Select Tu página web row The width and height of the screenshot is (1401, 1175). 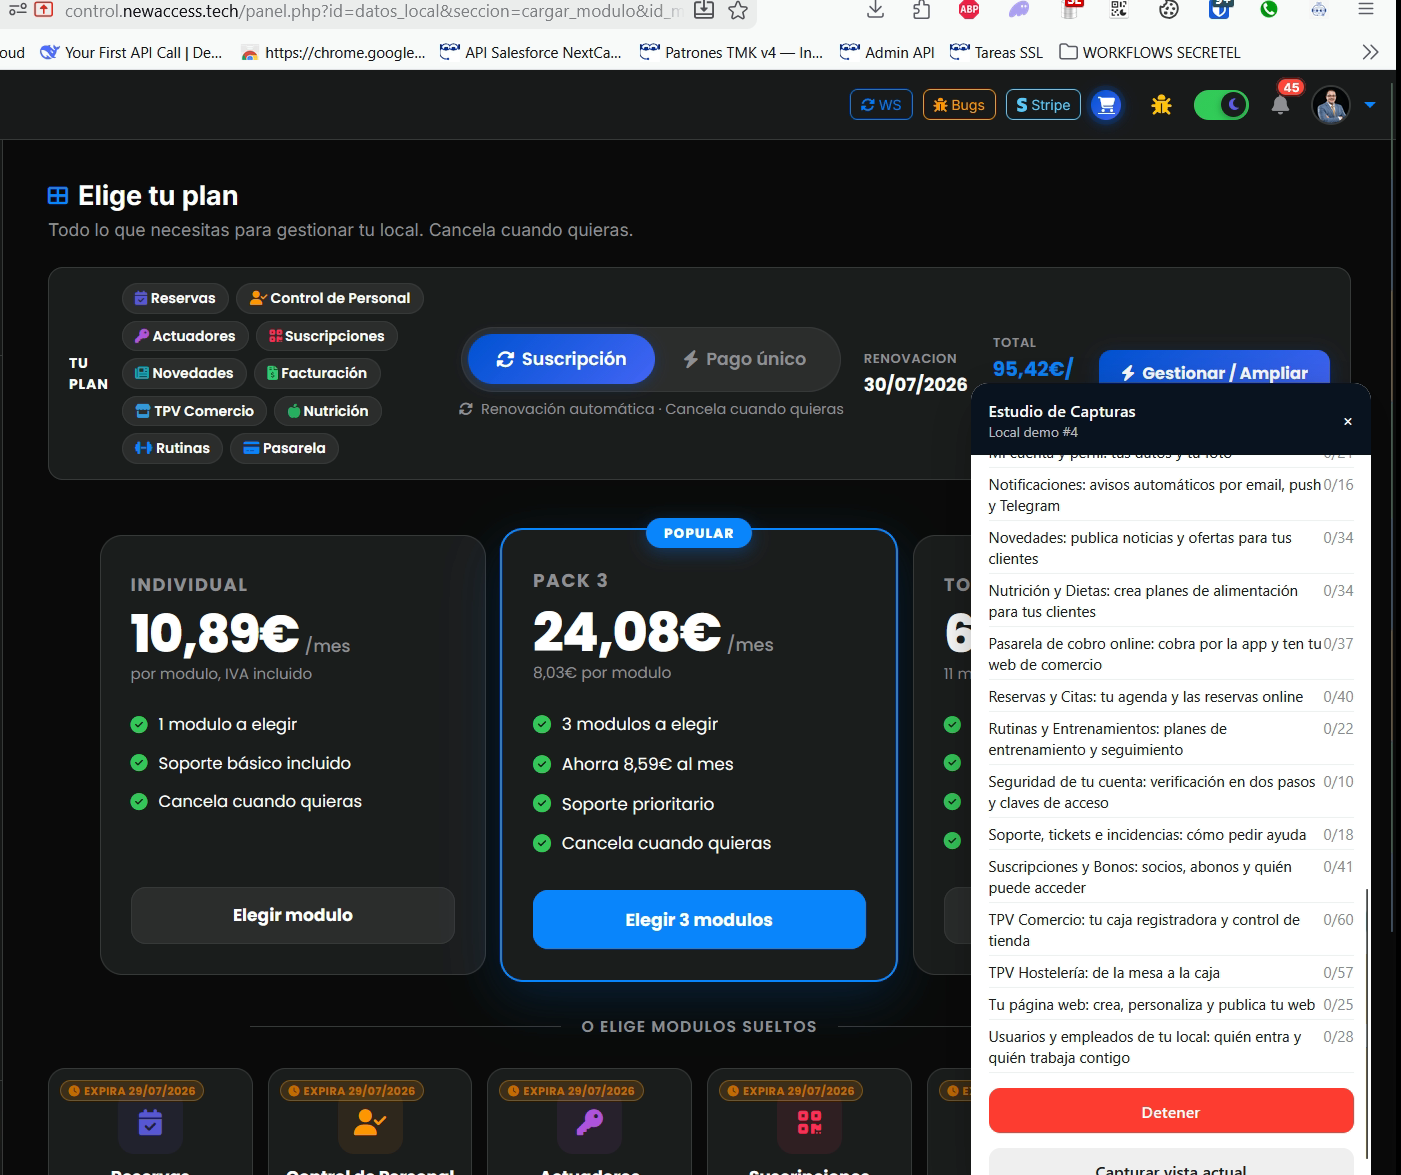coord(1170,1005)
